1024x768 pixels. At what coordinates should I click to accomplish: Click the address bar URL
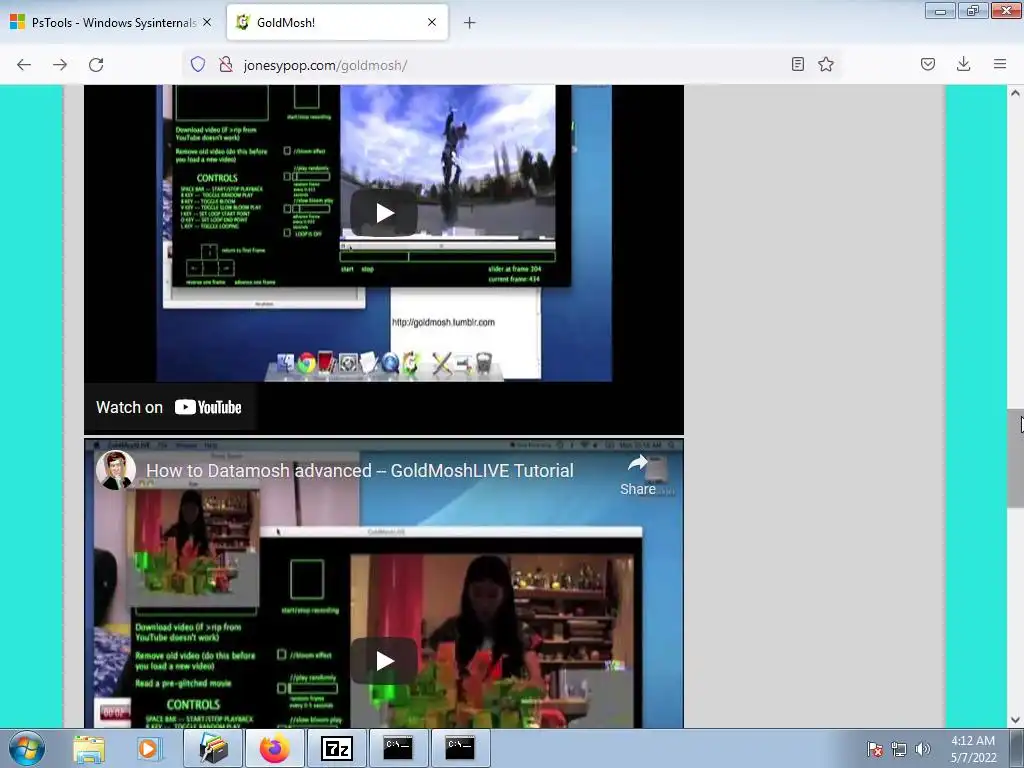coord(325,65)
